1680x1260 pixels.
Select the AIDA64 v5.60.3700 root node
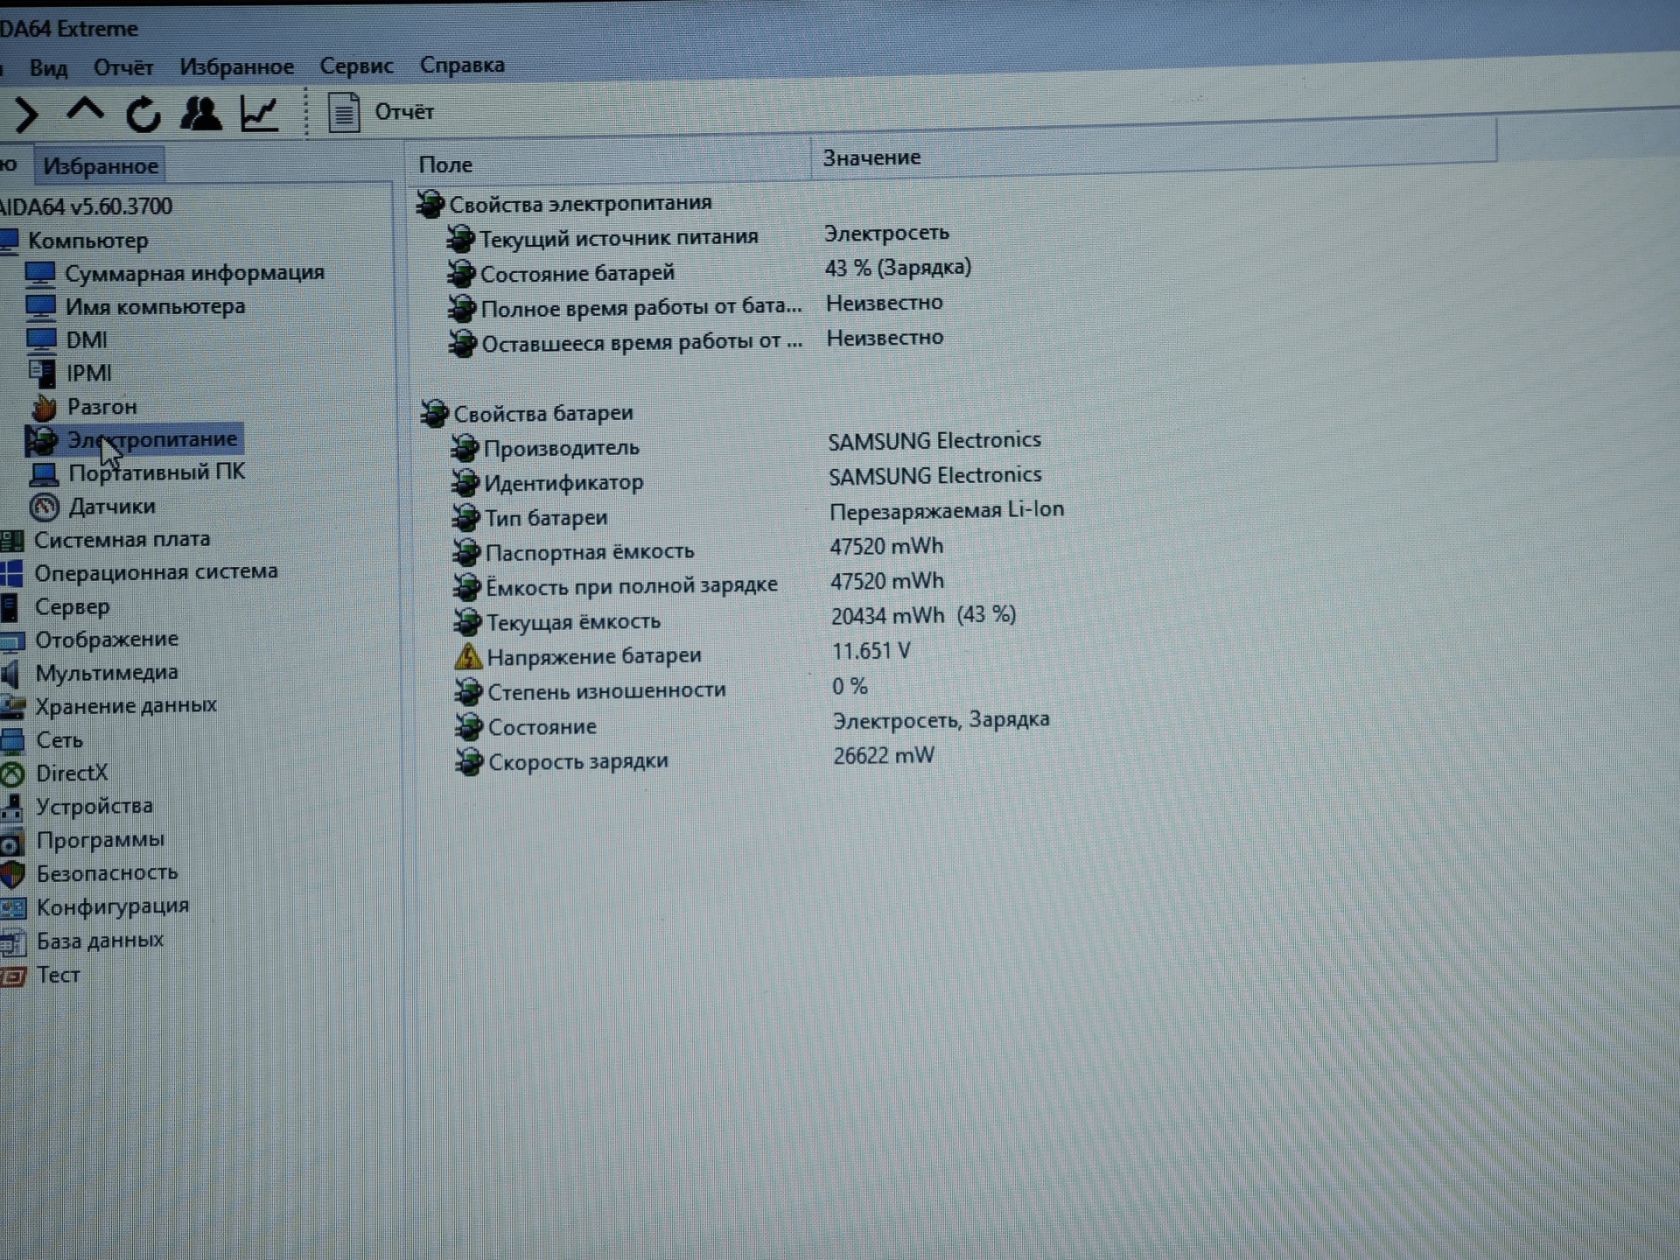pyautogui.click(x=86, y=207)
